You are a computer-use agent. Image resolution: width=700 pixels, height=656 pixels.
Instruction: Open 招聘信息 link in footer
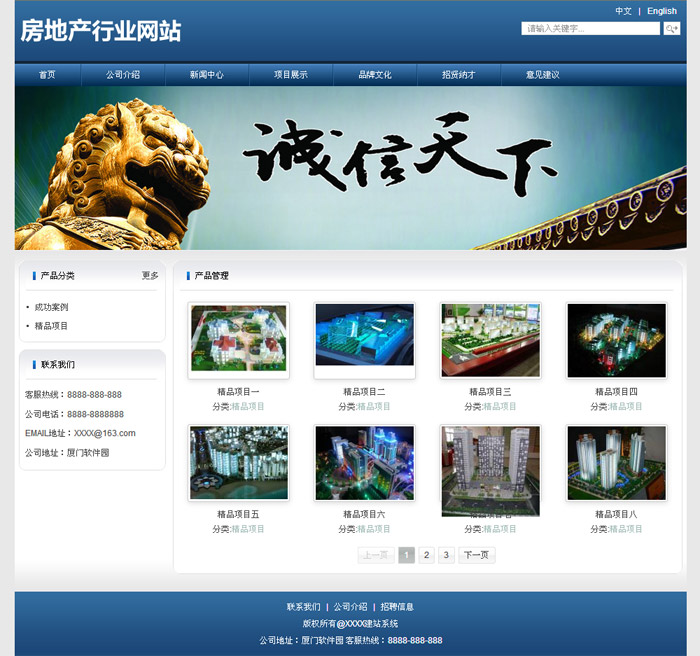click(x=397, y=607)
